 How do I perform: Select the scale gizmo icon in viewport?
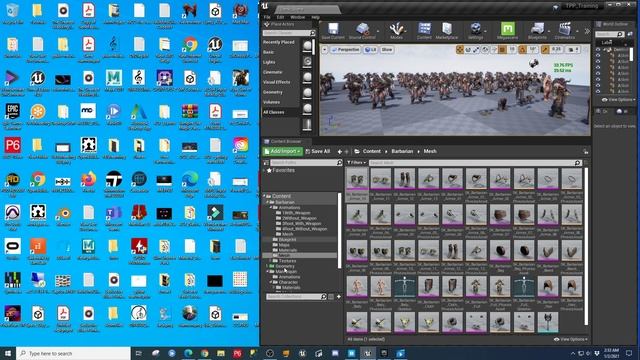point(476,49)
